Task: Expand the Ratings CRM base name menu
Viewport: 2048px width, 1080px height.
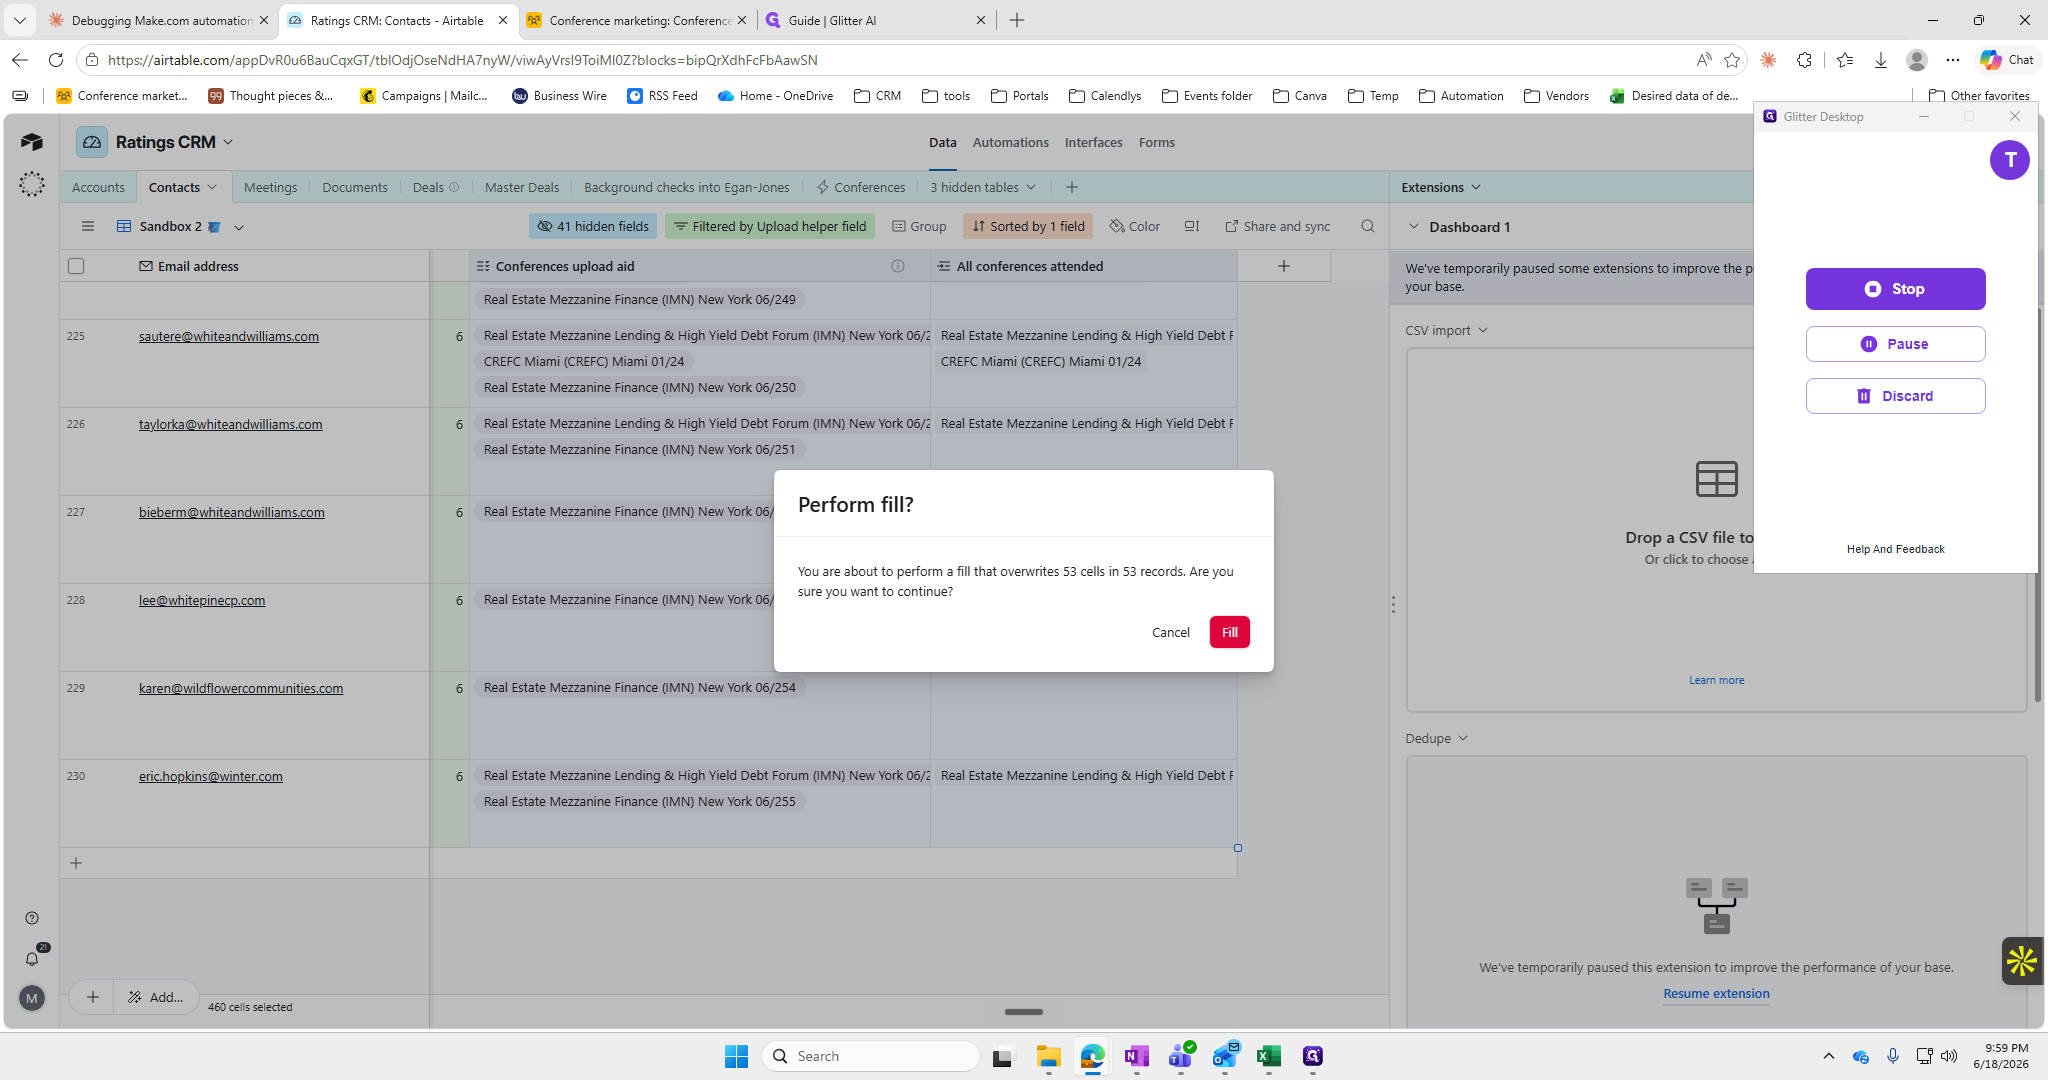Action: point(228,142)
